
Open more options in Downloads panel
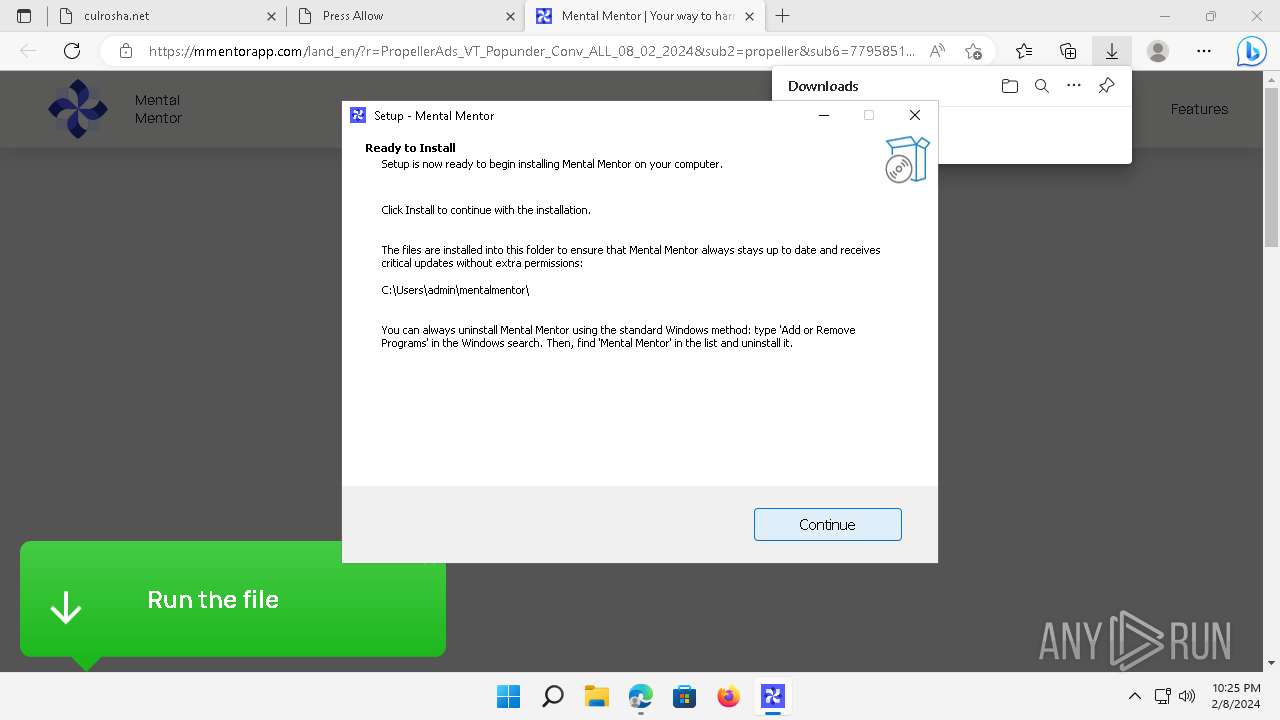[1073, 86]
